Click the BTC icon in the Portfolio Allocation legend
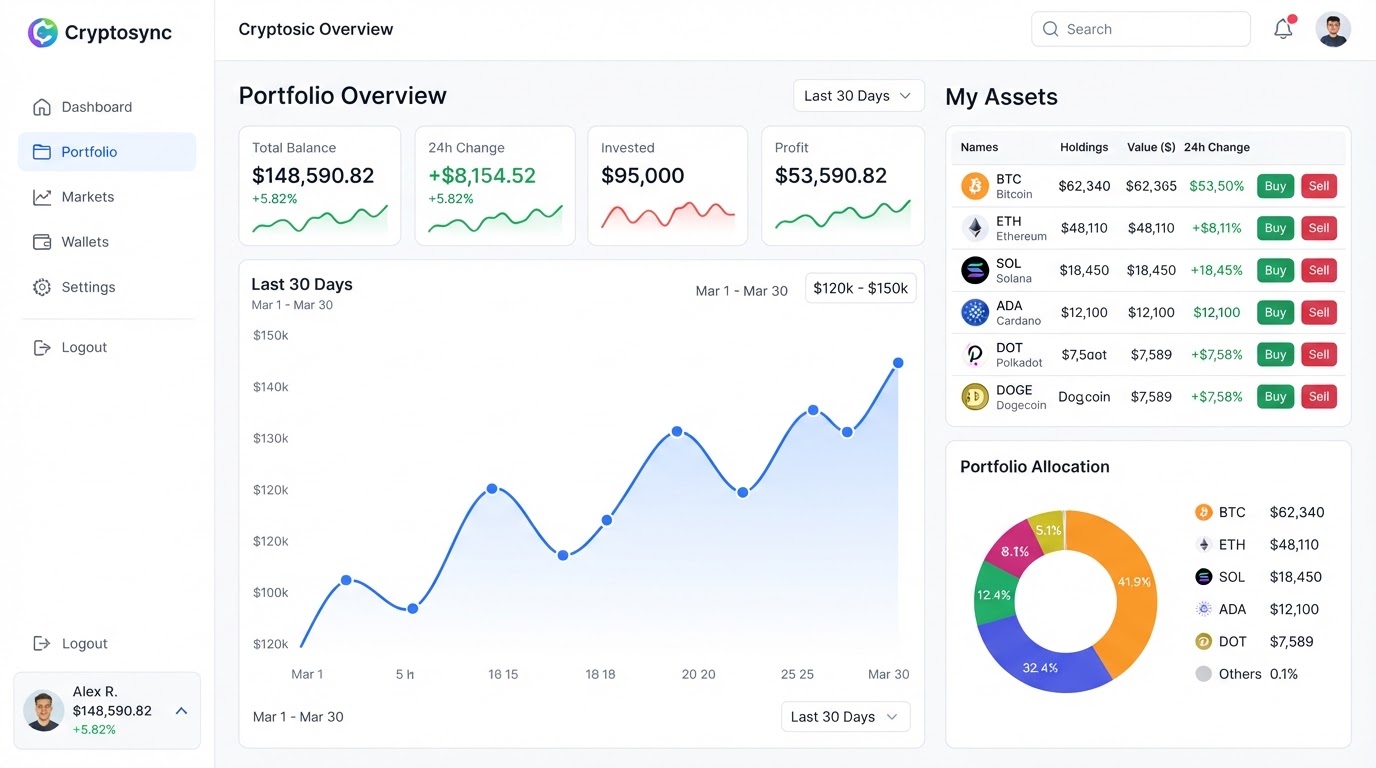Viewport: 1376px width, 768px height. (1204, 512)
